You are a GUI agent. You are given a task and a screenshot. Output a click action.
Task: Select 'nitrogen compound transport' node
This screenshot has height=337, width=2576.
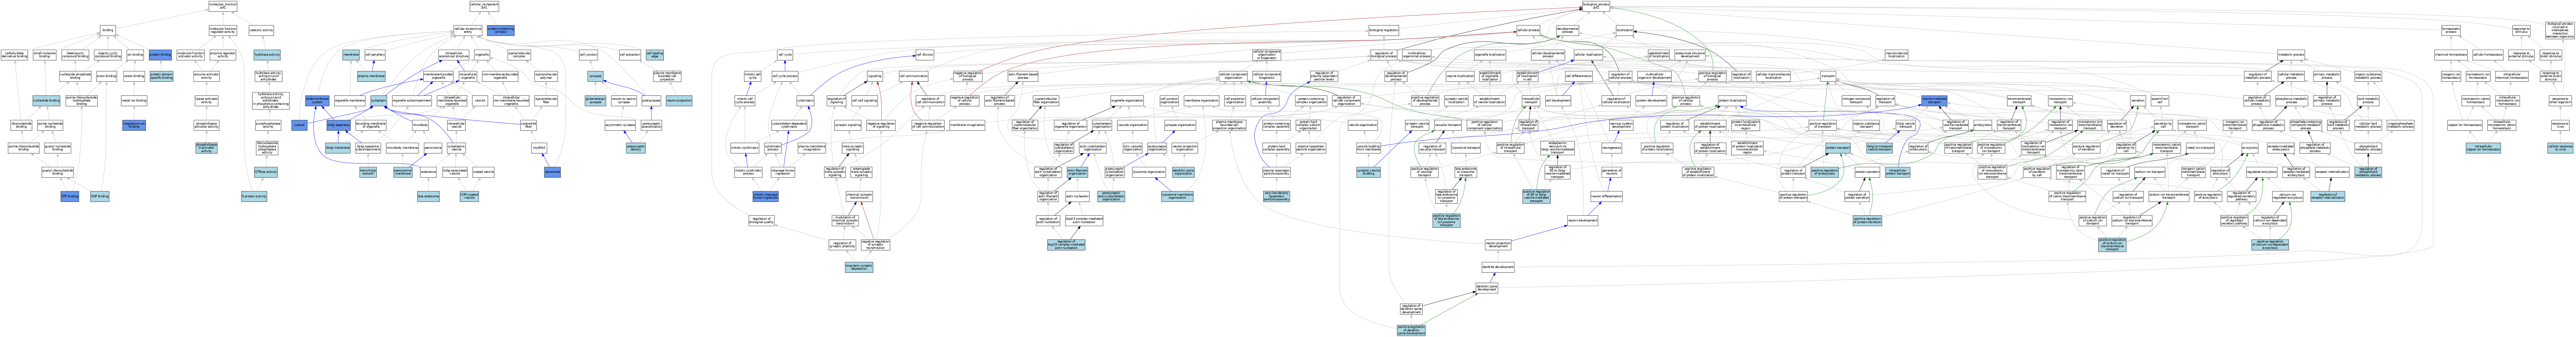click(x=1856, y=101)
